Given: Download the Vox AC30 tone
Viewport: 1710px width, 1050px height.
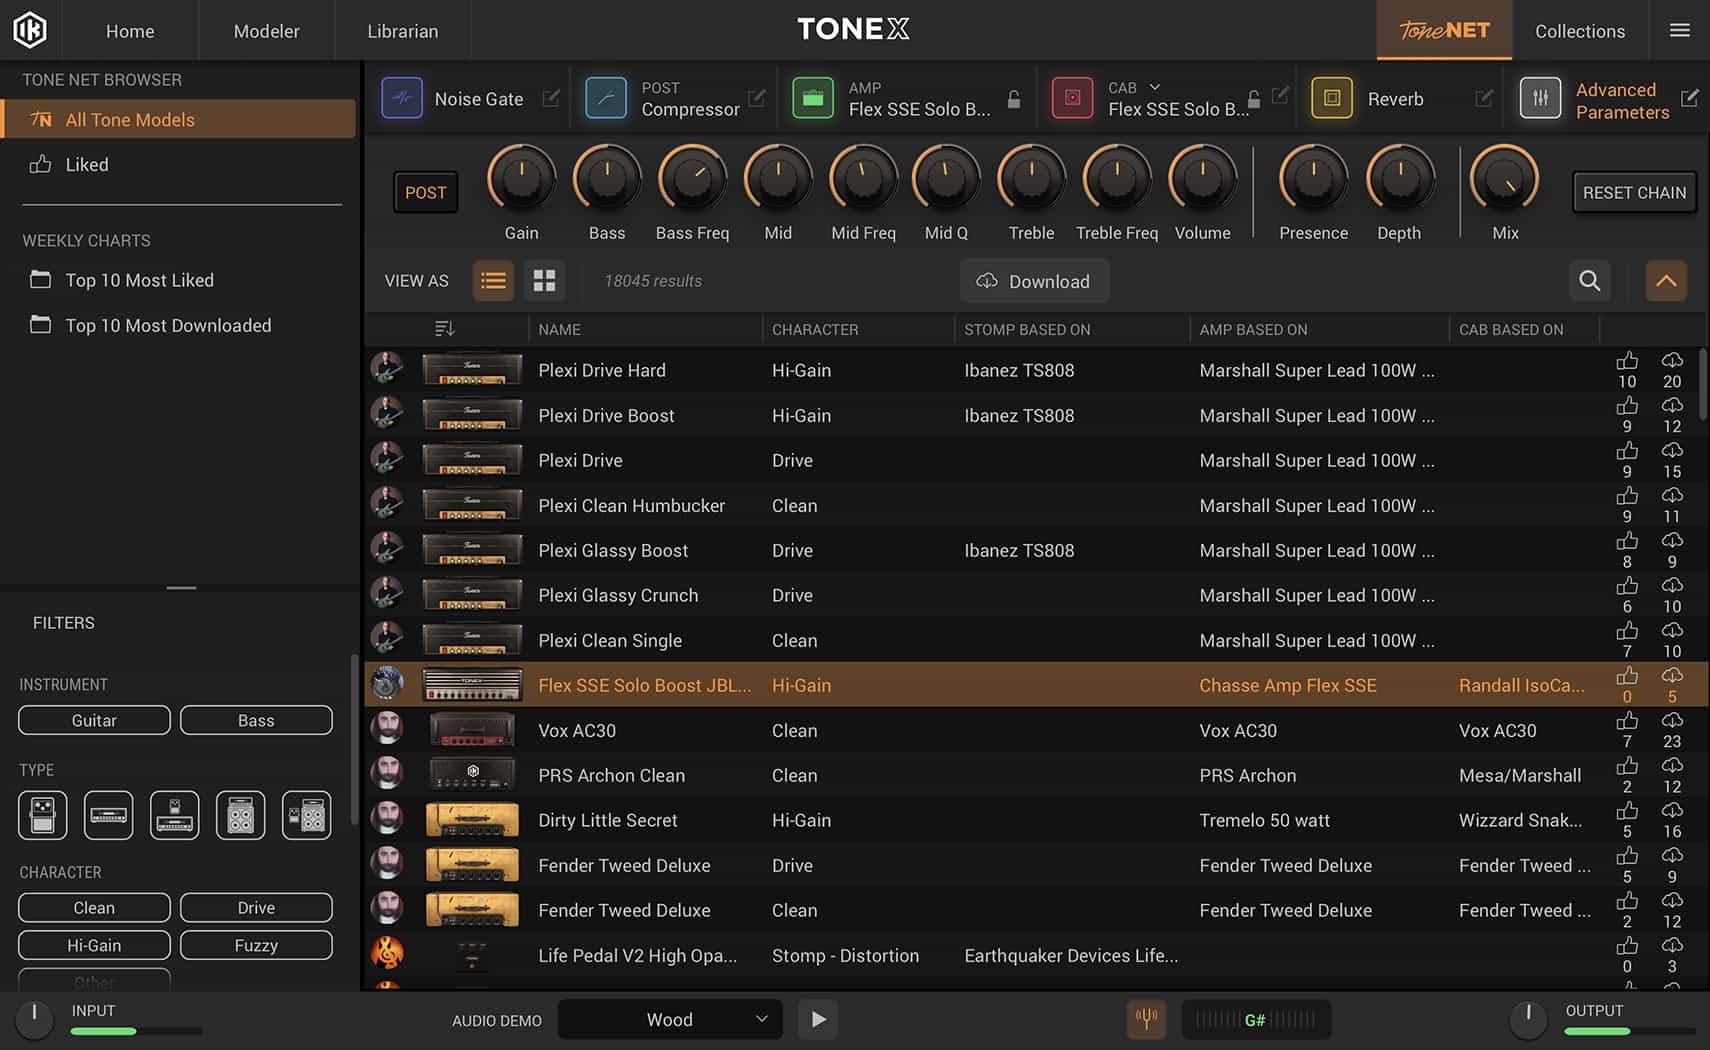Looking at the screenshot, I should pyautogui.click(x=1672, y=721).
